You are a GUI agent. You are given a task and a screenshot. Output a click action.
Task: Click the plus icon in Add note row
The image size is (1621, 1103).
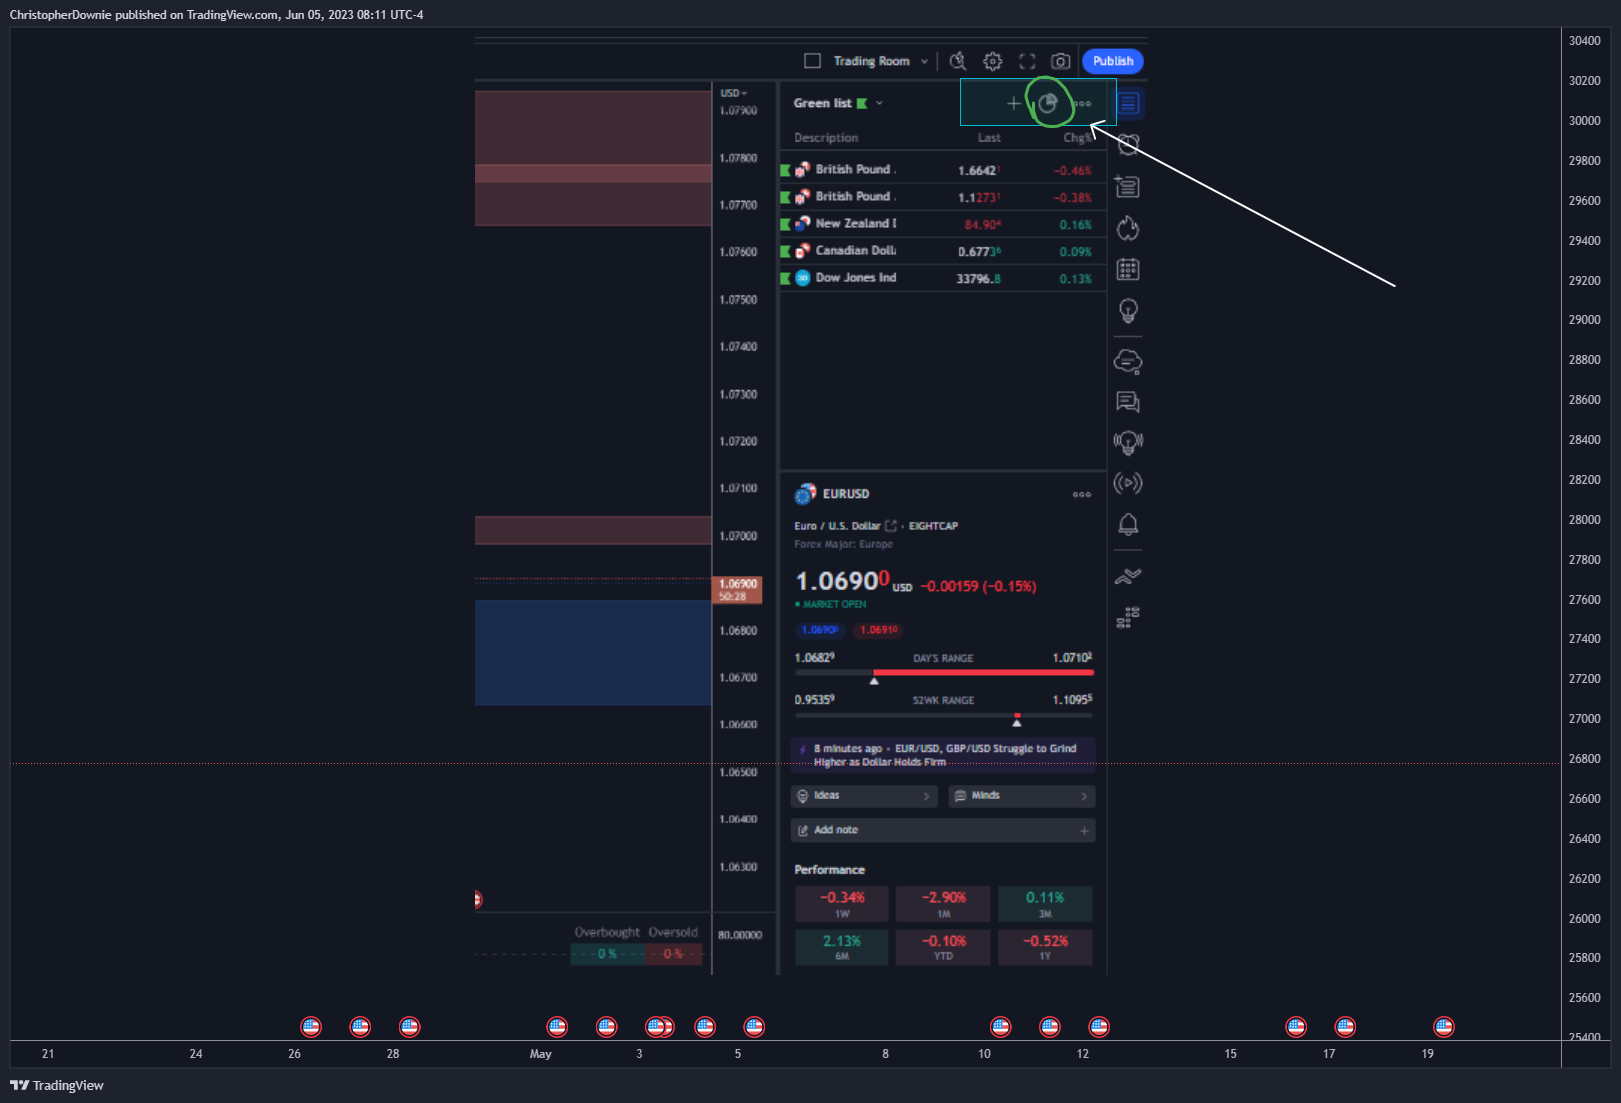point(1084,831)
